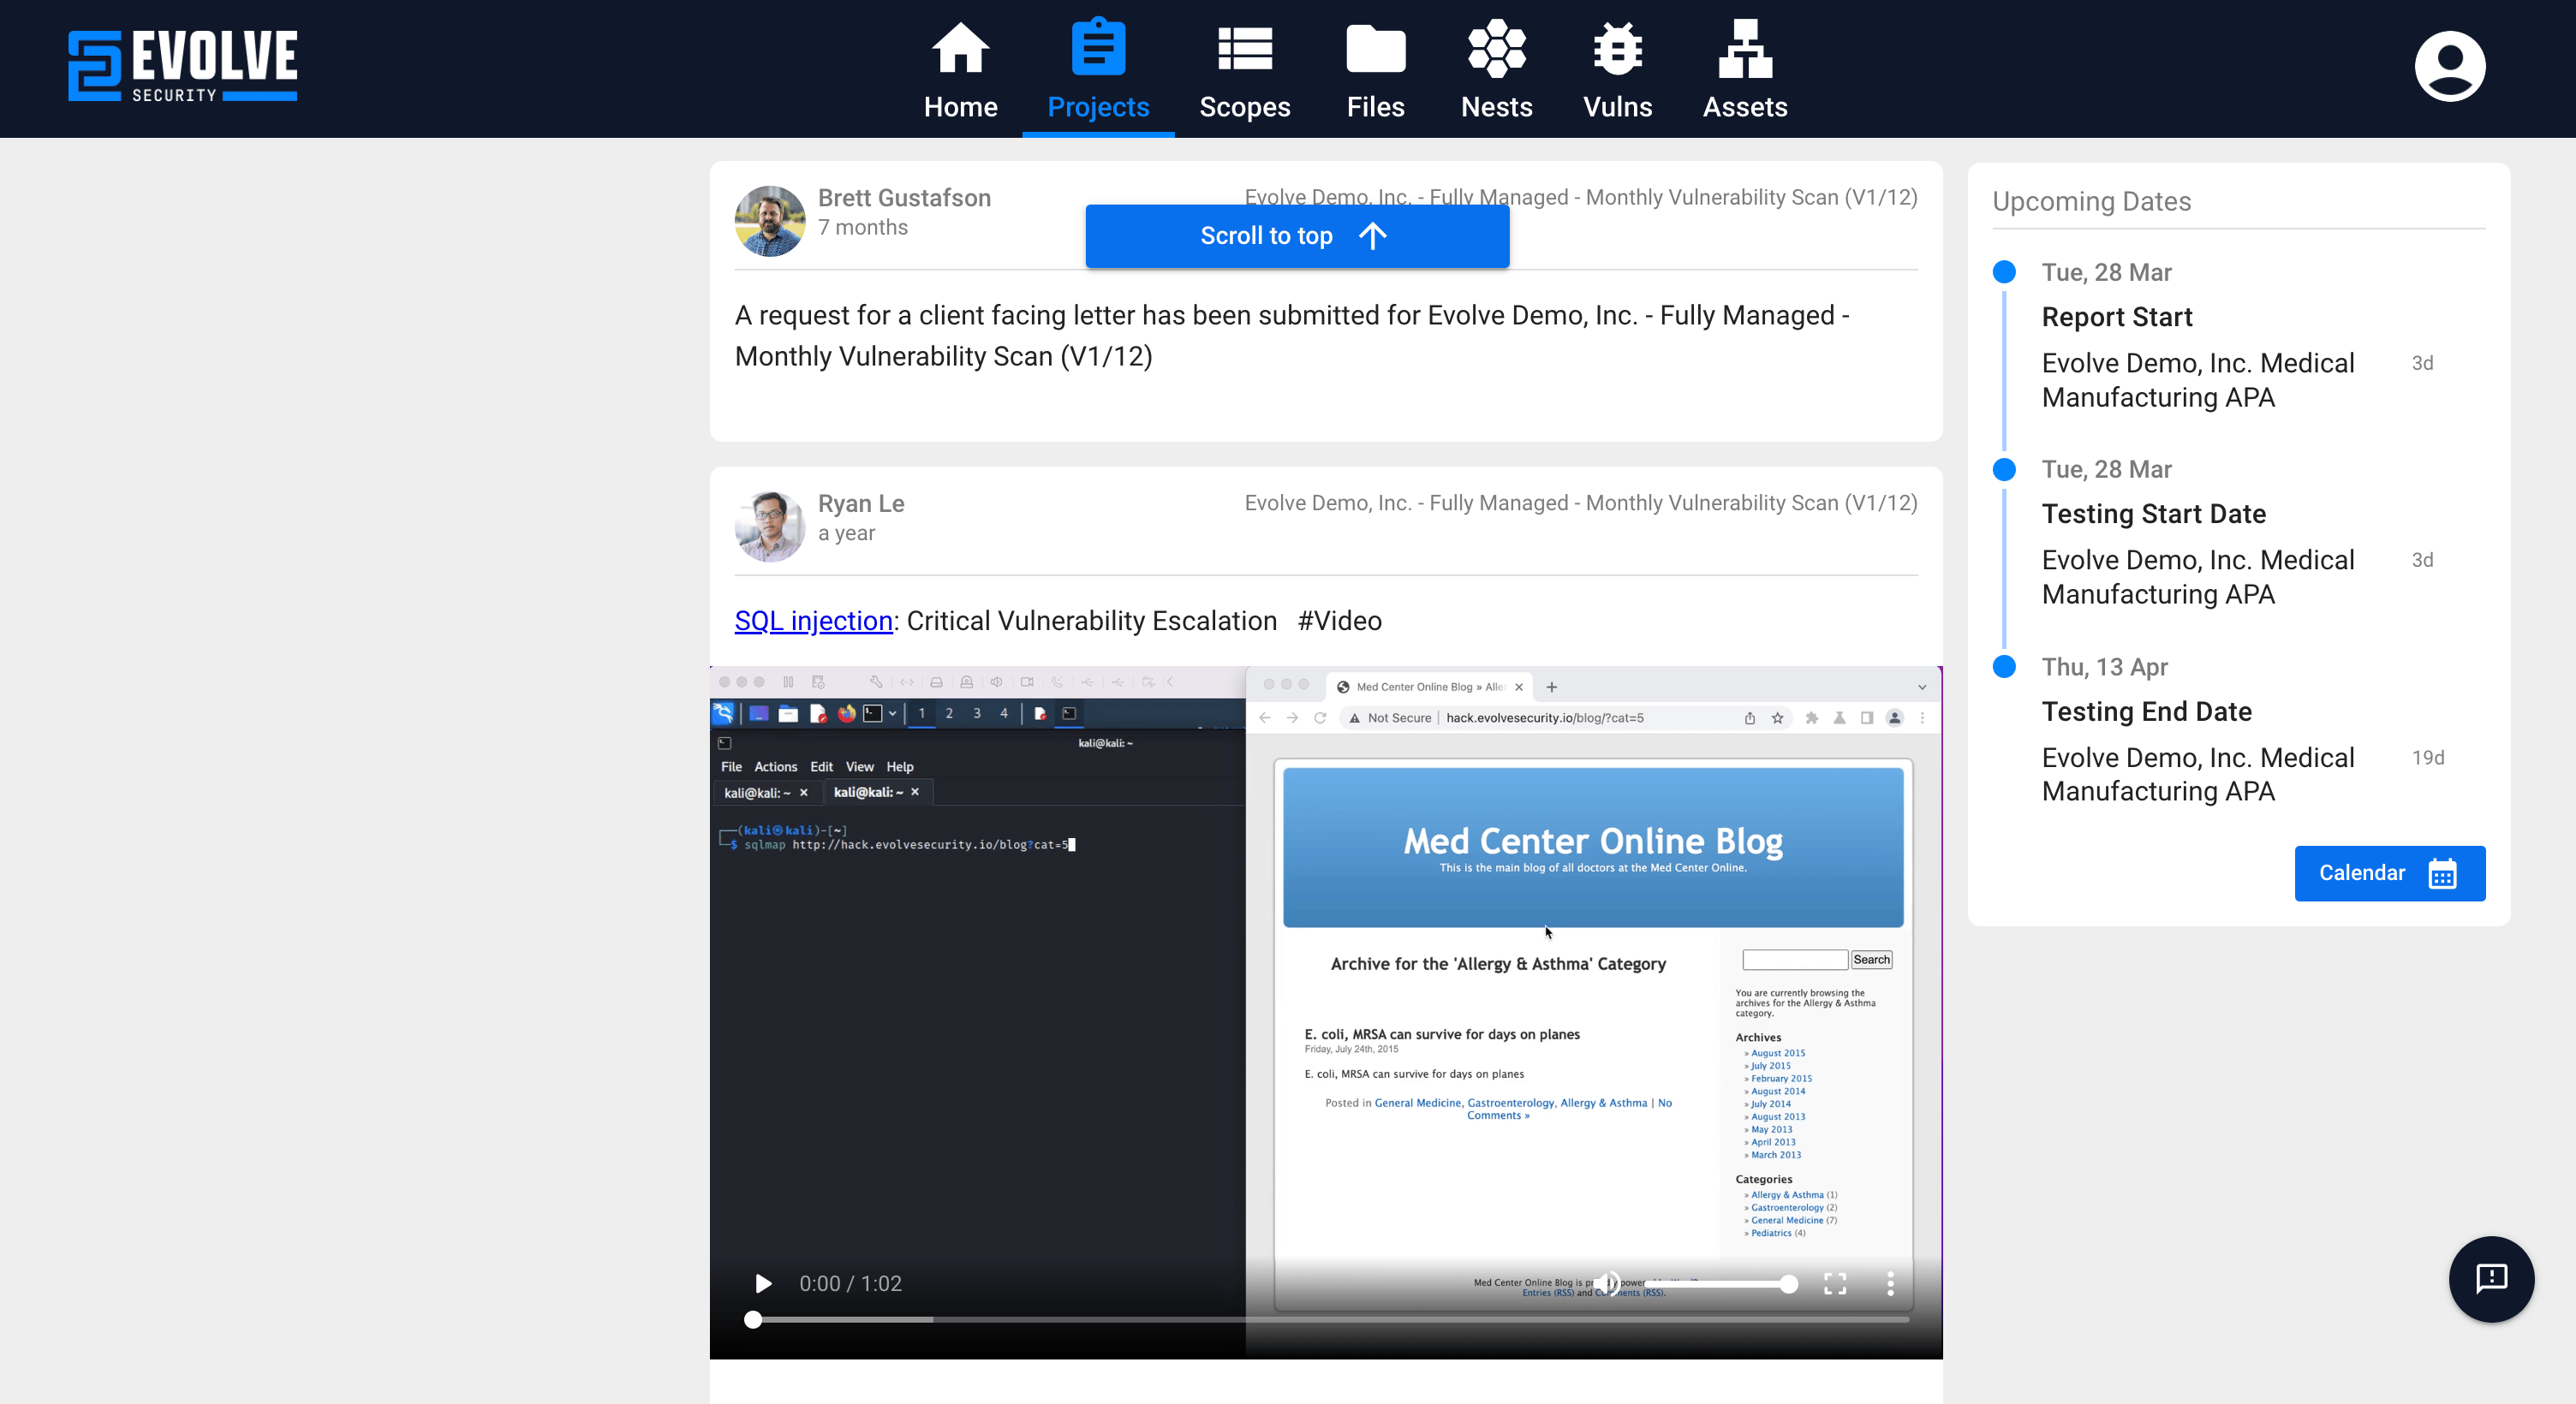This screenshot has height=1404, width=2576.
Task: Follow the SQL injection link
Action: 813,621
